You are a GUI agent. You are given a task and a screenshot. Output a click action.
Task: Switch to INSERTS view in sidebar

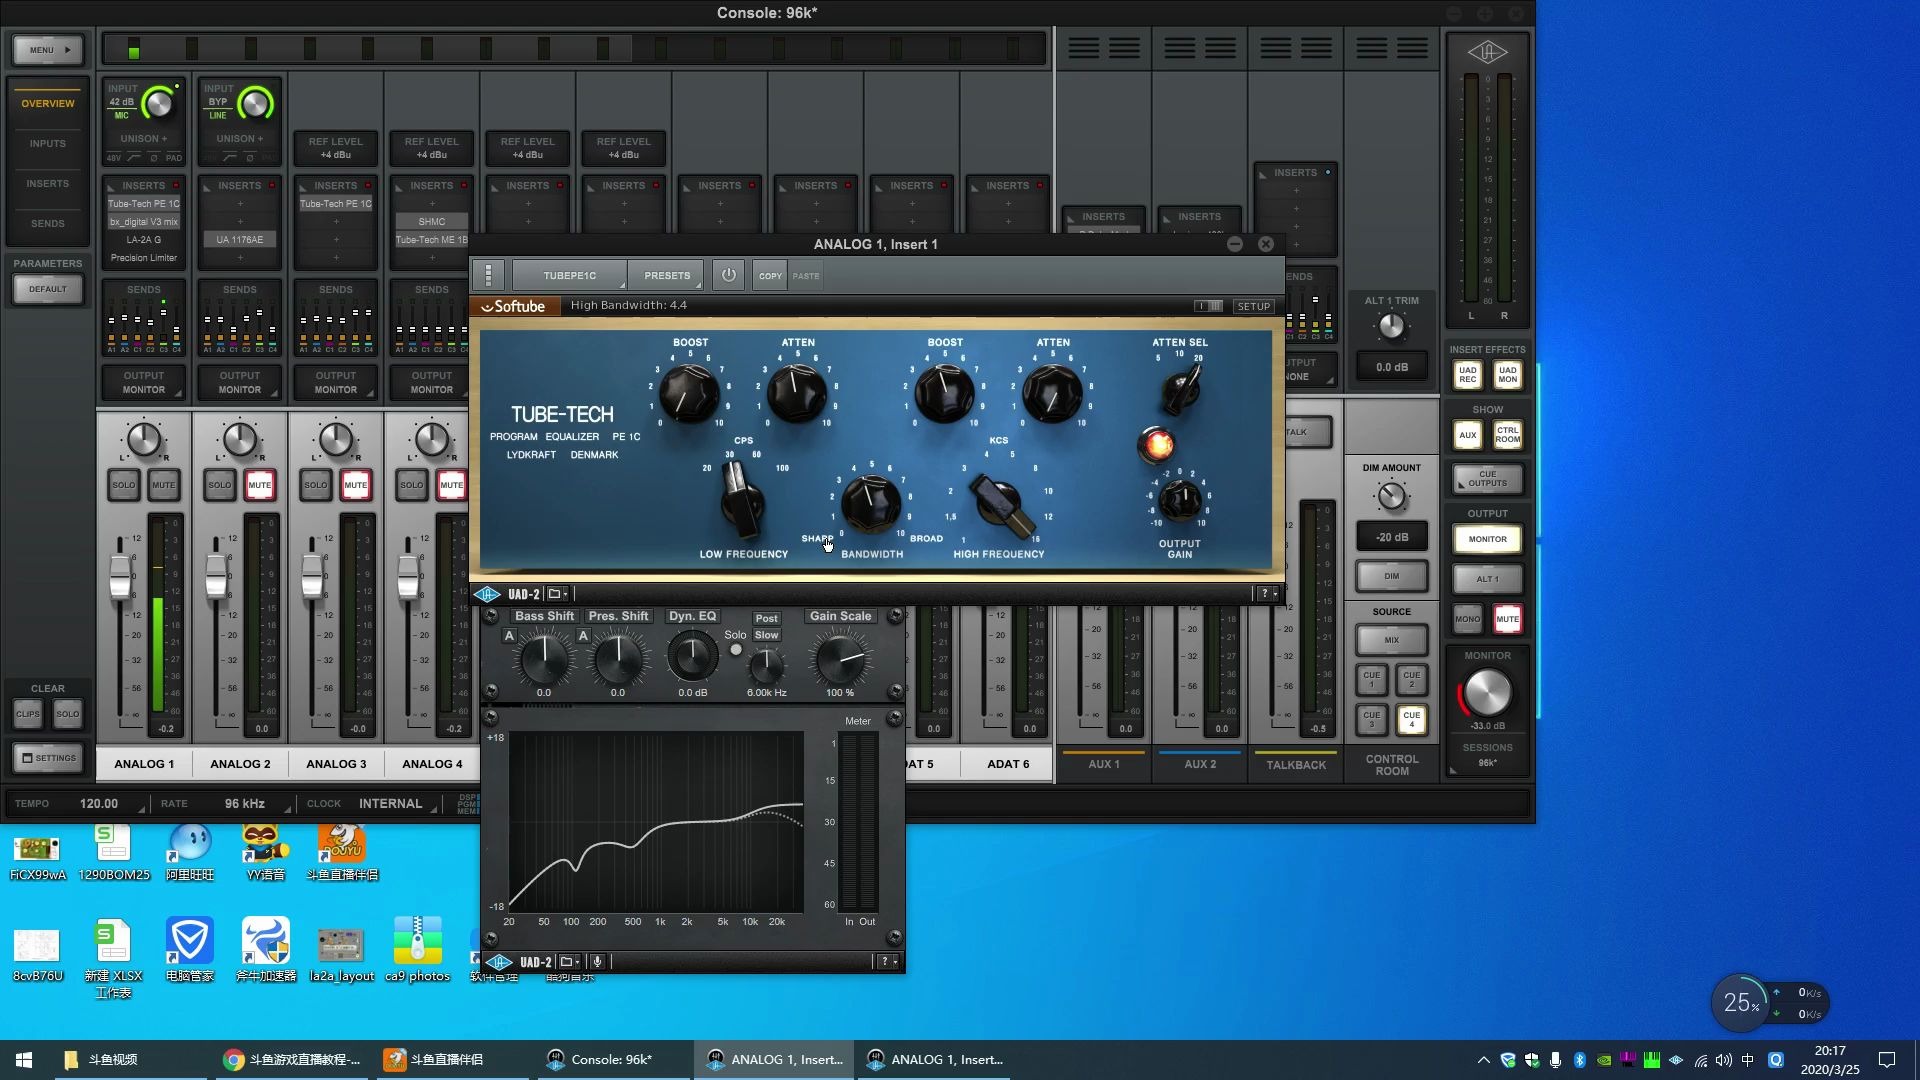[x=47, y=184]
